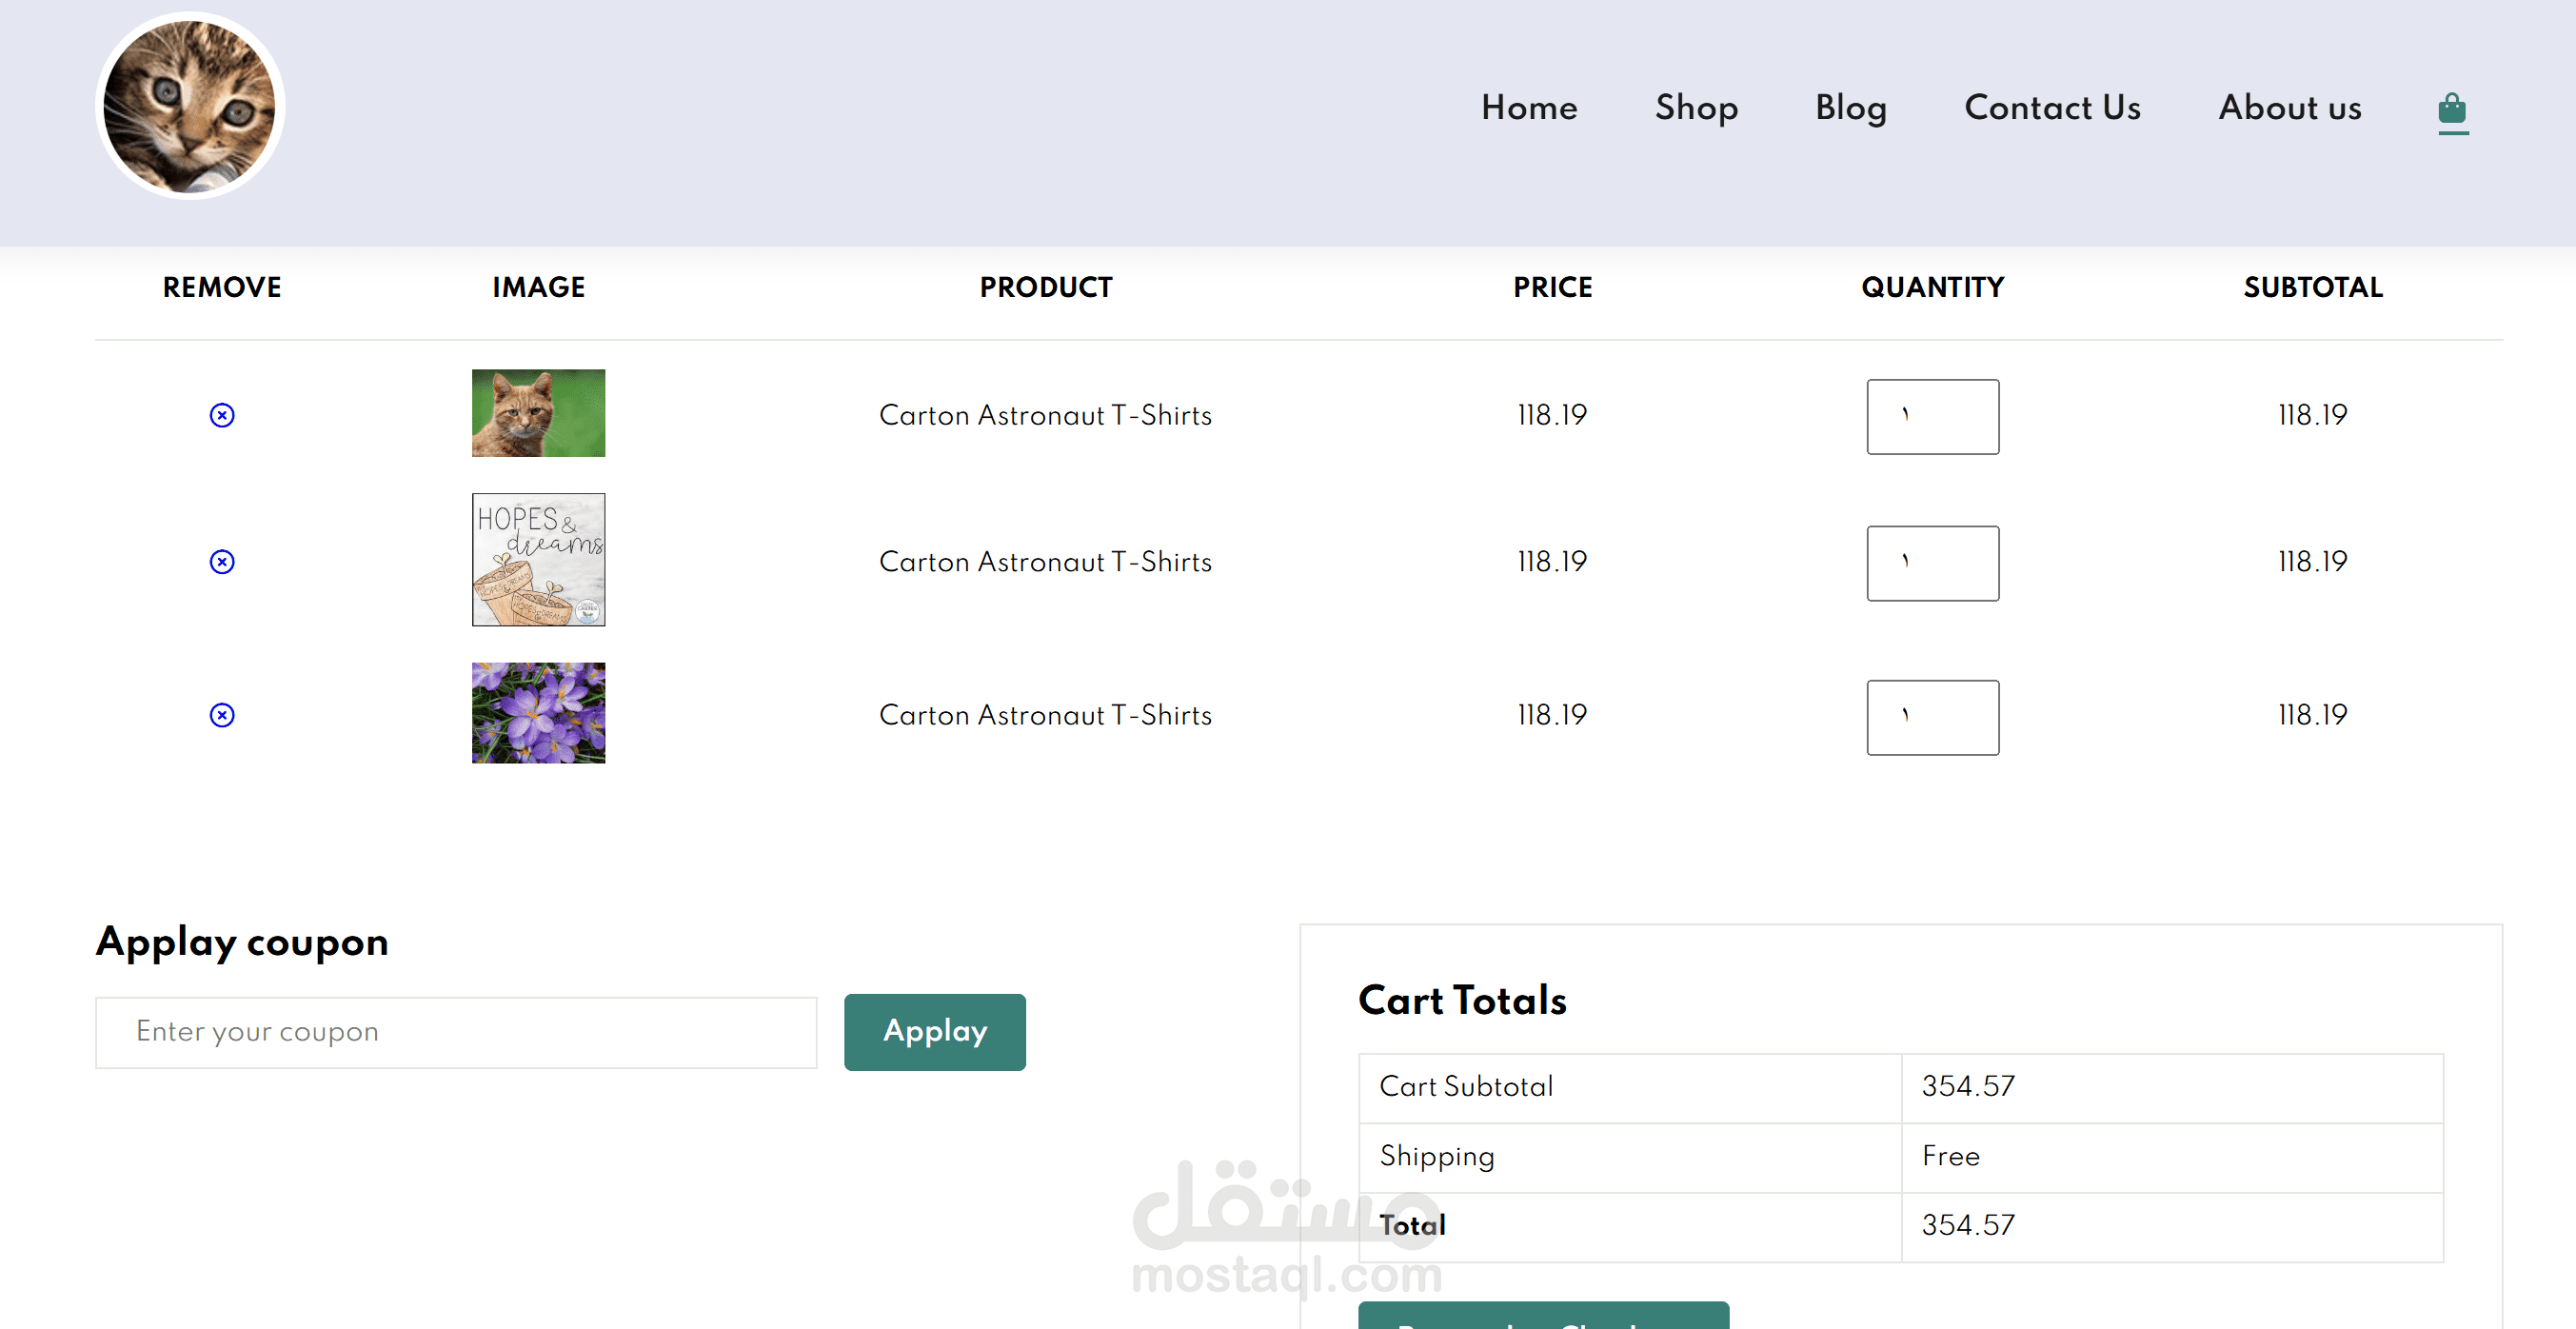This screenshot has width=2576, height=1329.
Task: Click quantity box of second product
Action: click(x=1932, y=563)
